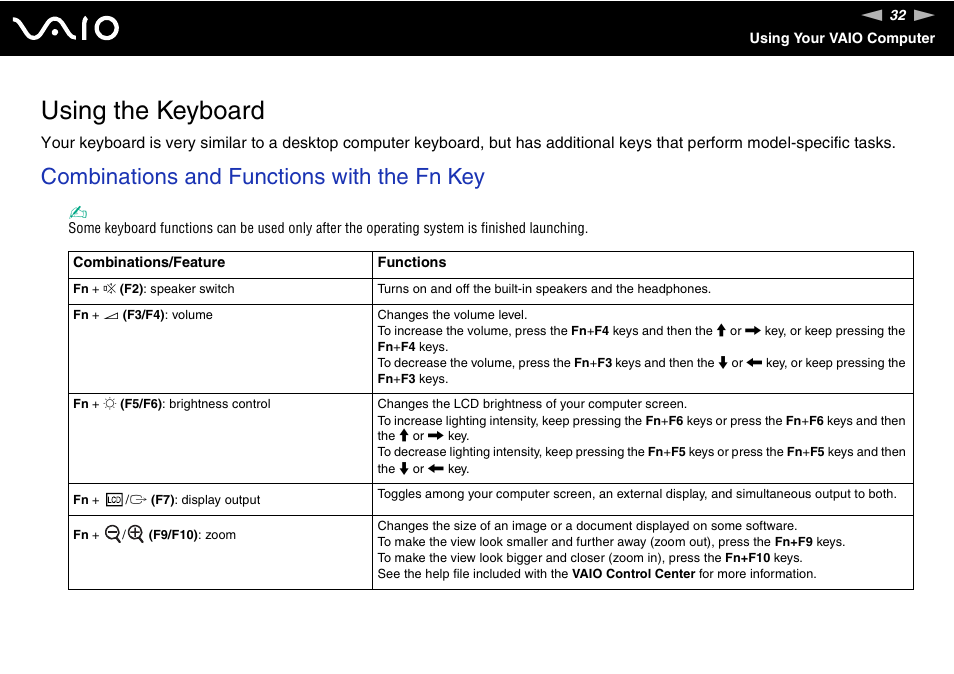
Task: Click 'Changes the volume level.' text
Action: 452,315
